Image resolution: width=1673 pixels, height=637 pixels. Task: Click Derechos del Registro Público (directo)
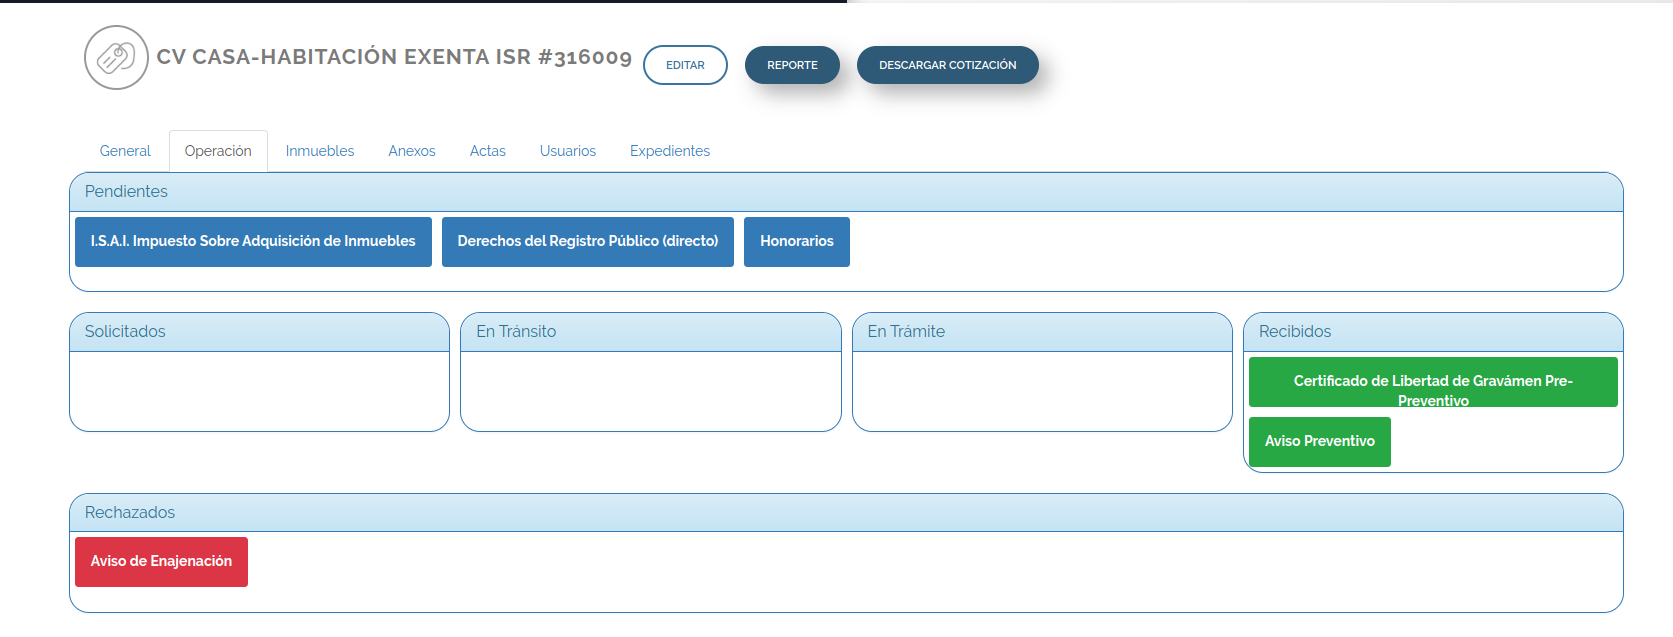coord(588,242)
